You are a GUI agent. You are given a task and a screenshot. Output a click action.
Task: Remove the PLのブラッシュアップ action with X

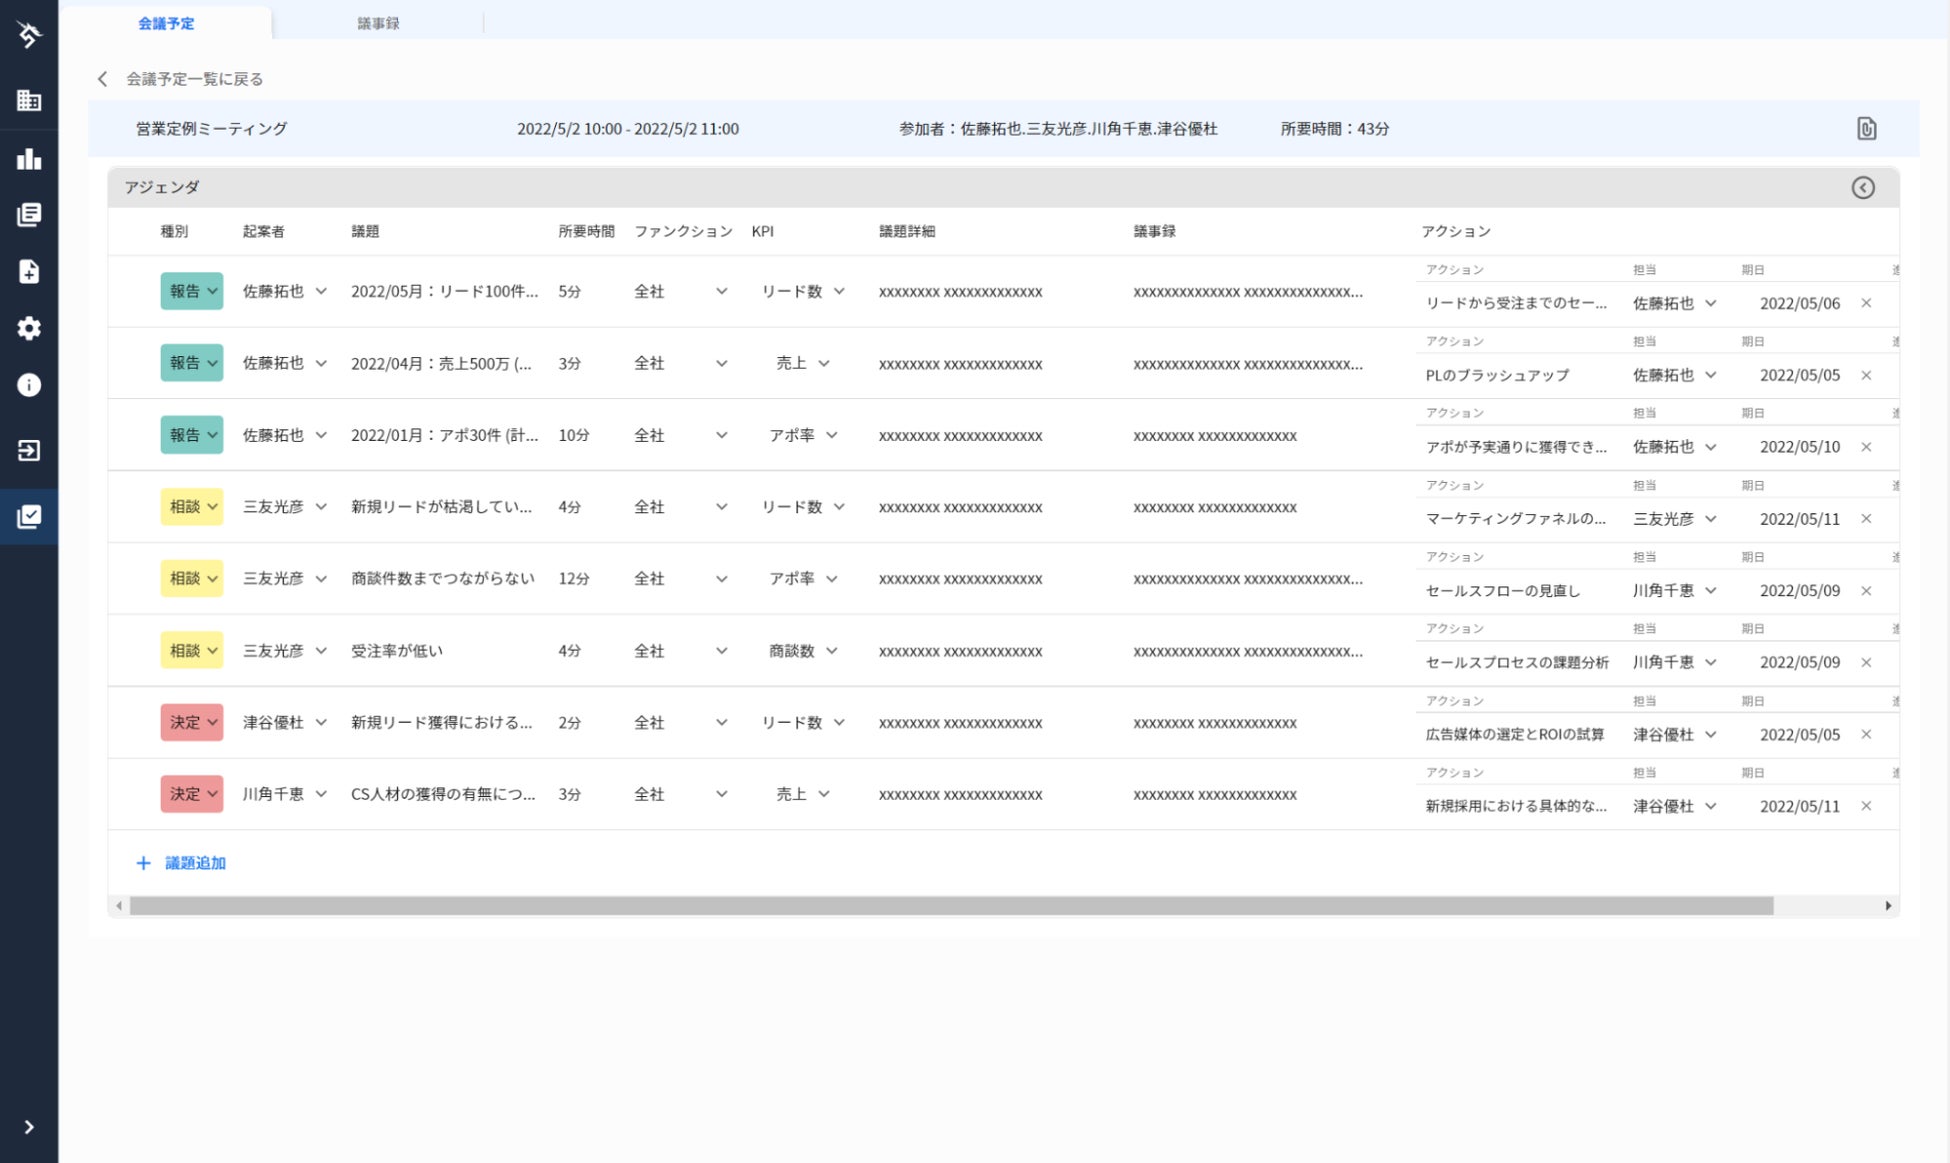click(x=1866, y=375)
